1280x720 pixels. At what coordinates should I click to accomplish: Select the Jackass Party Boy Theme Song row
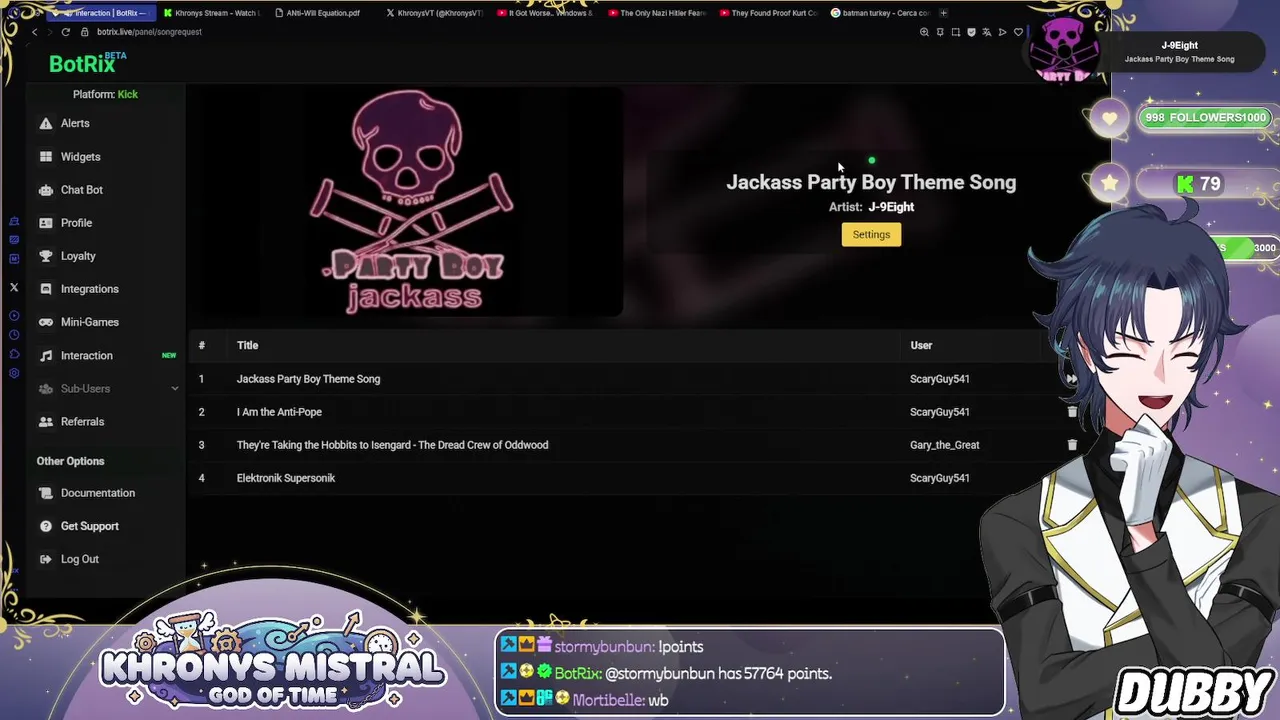(615, 379)
